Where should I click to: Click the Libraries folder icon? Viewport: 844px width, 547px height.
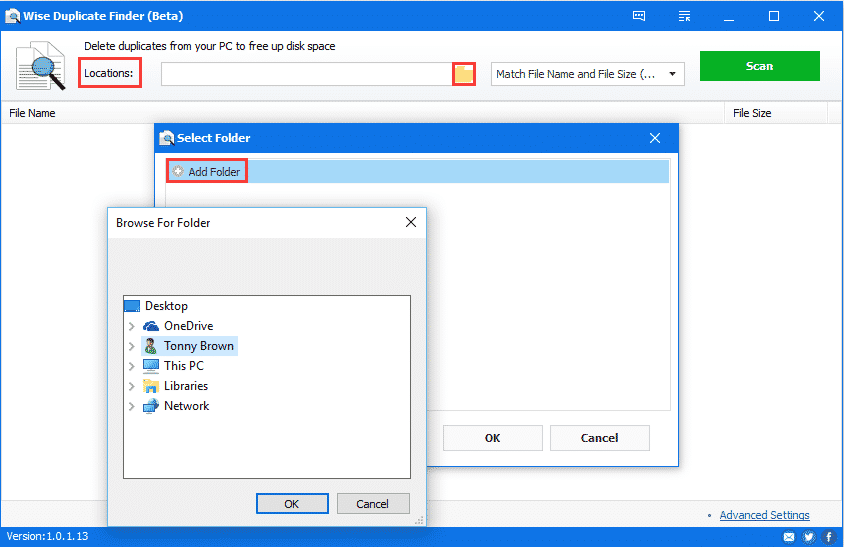tap(151, 386)
